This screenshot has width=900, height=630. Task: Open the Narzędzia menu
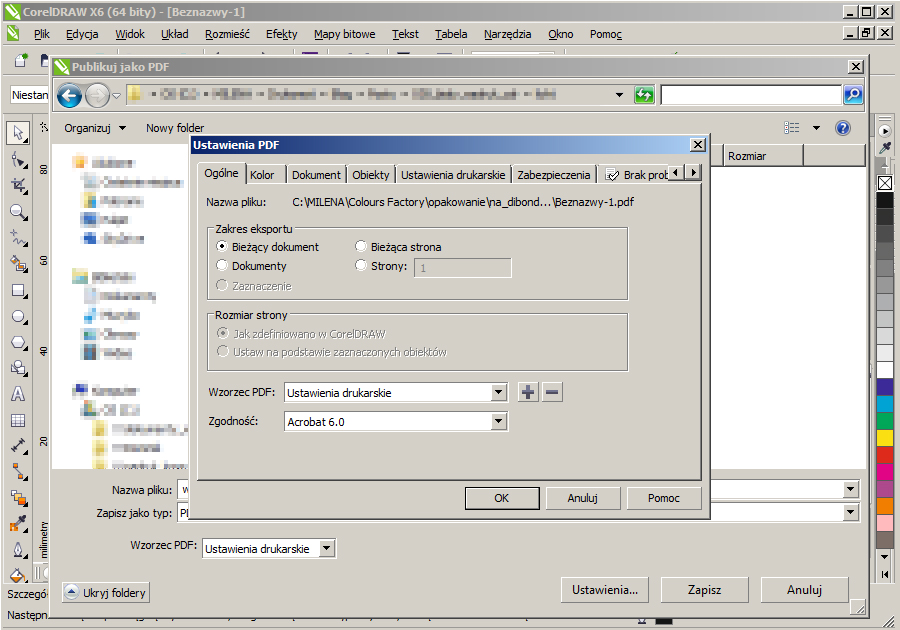507,34
